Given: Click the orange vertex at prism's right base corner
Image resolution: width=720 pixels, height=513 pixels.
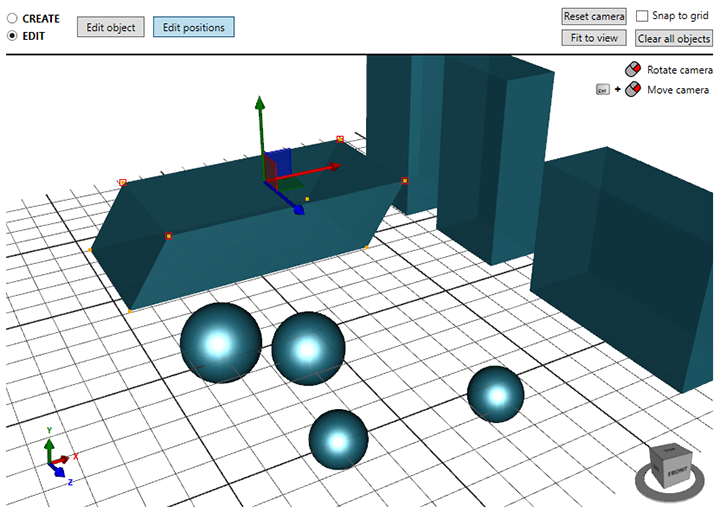Looking at the screenshot, I should [367, 248].
